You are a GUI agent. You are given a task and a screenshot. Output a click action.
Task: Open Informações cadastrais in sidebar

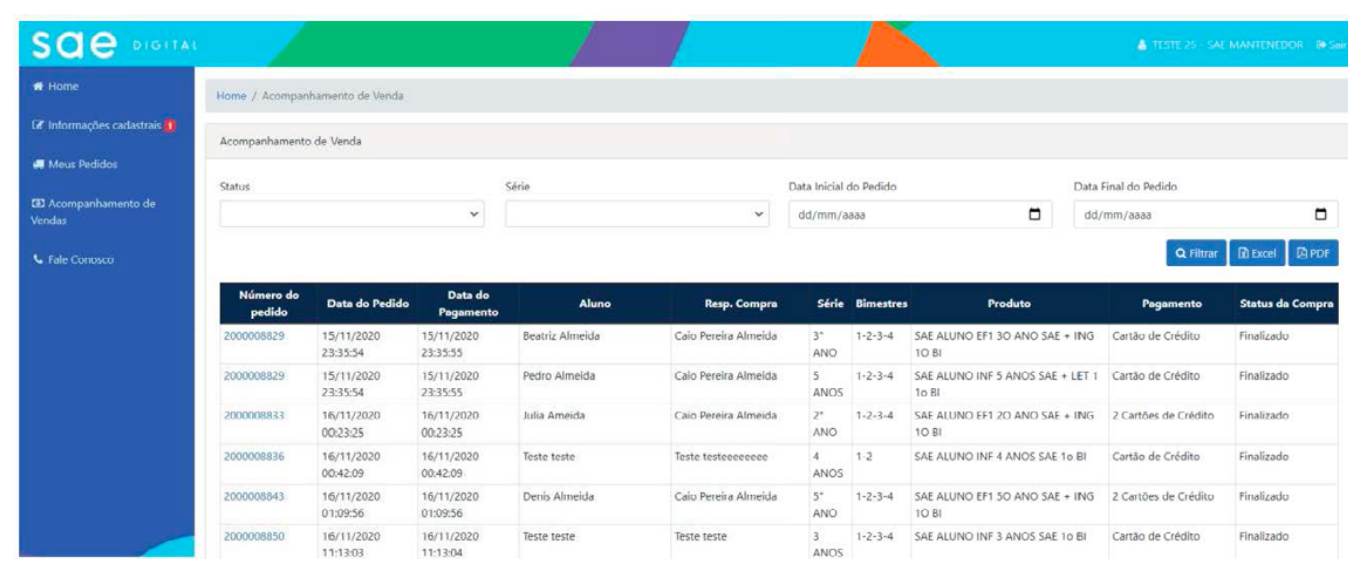coord(104,125)
